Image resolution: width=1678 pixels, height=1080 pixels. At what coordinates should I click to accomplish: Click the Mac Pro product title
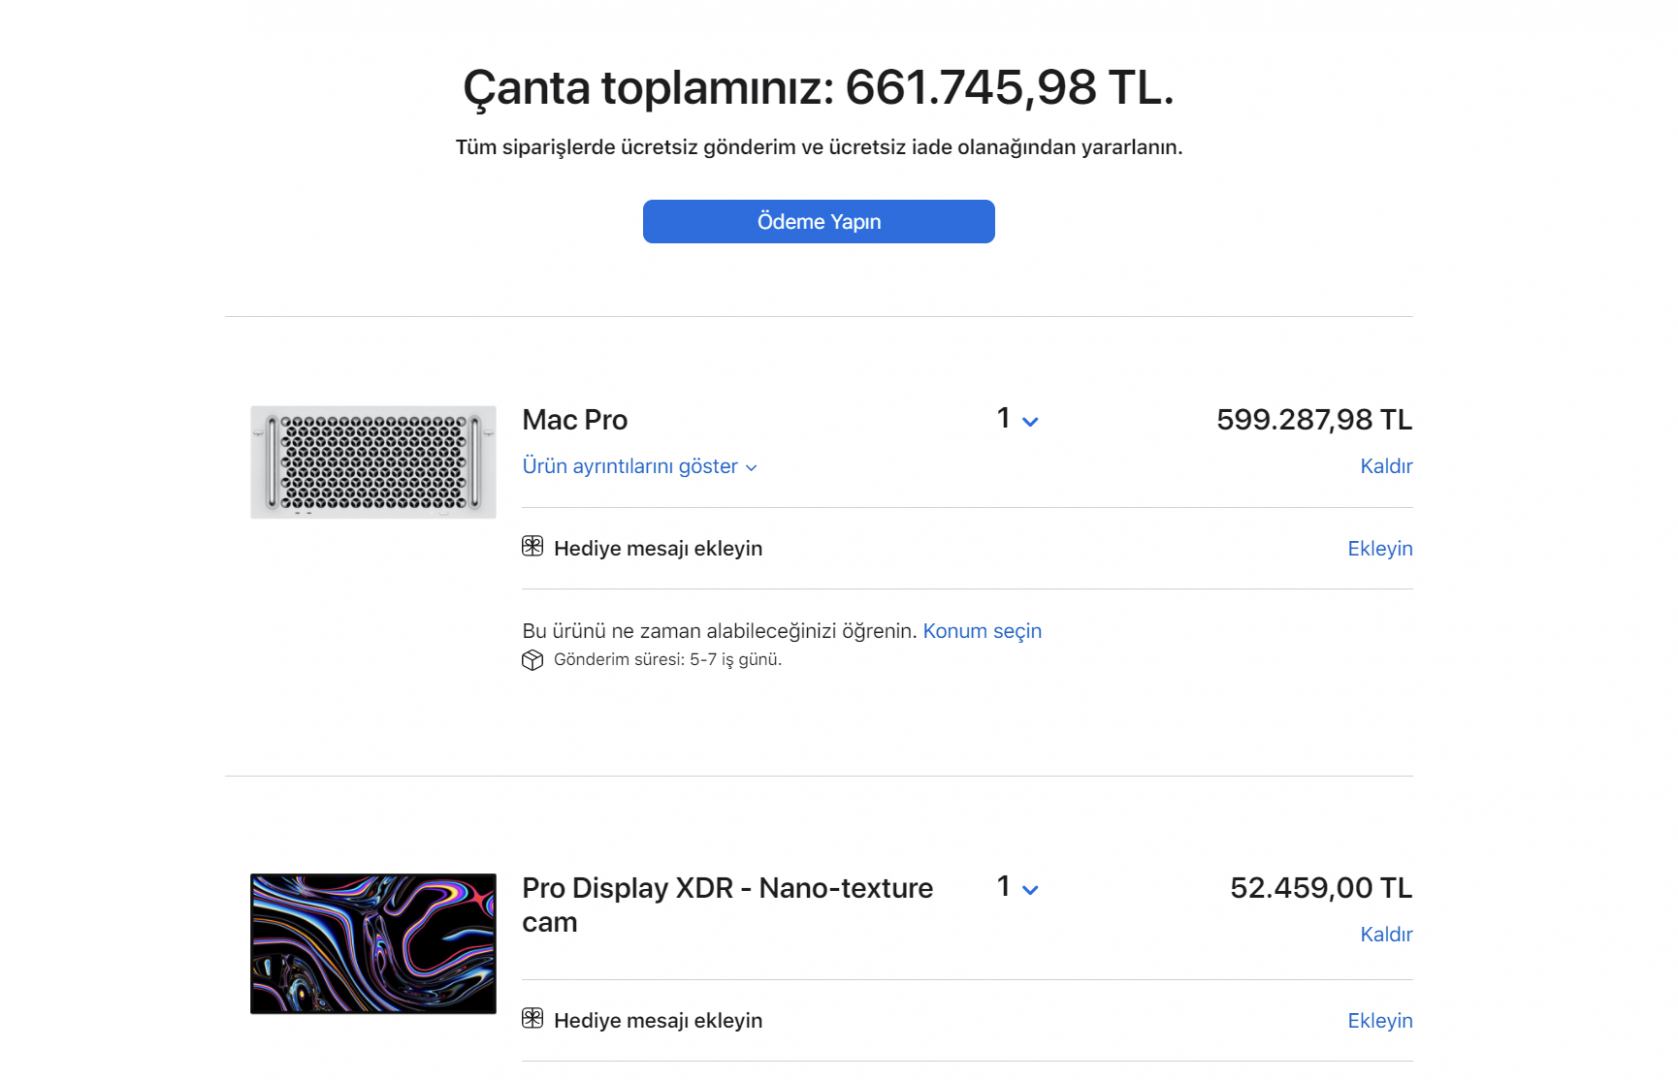[x=575, y=420]
